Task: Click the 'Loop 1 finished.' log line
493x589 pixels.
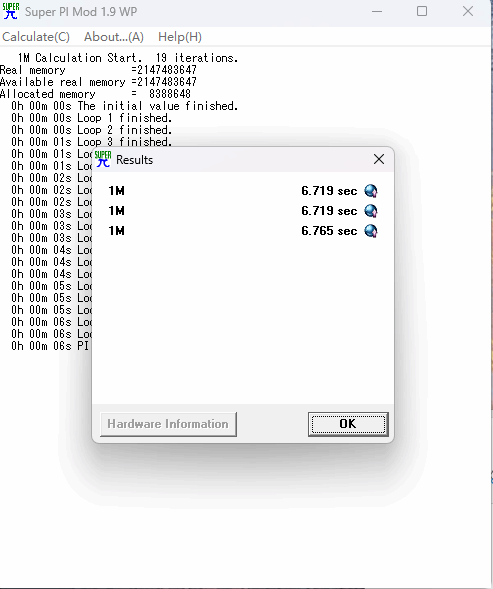Action: [x=91, y=118]
